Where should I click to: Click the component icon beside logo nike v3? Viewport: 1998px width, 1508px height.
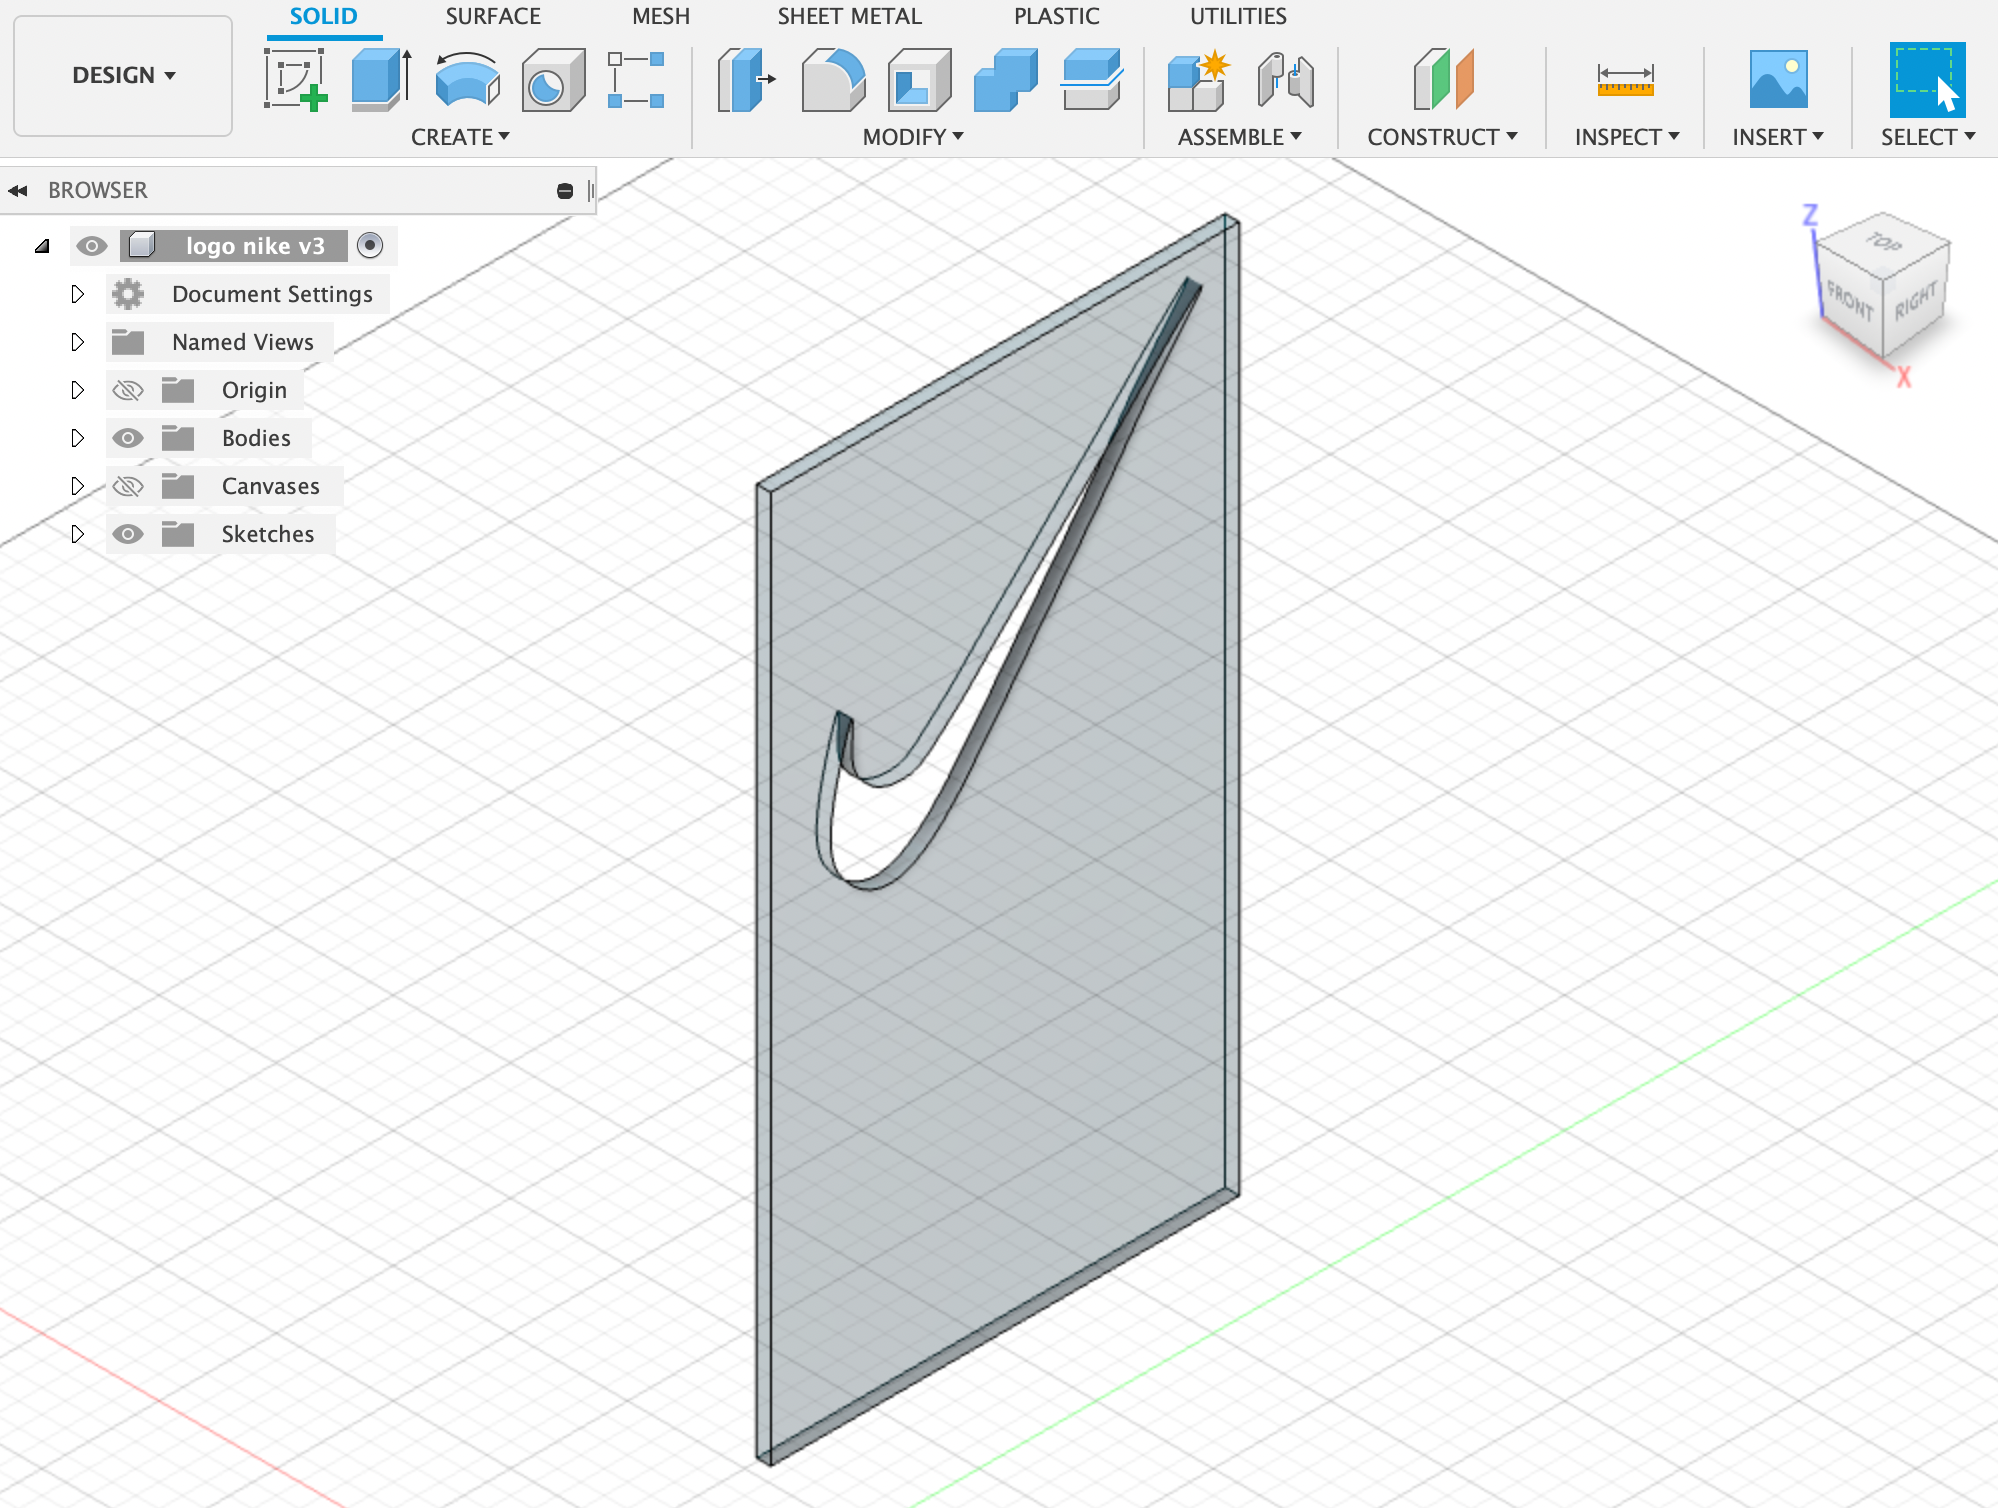click(142, 245)
